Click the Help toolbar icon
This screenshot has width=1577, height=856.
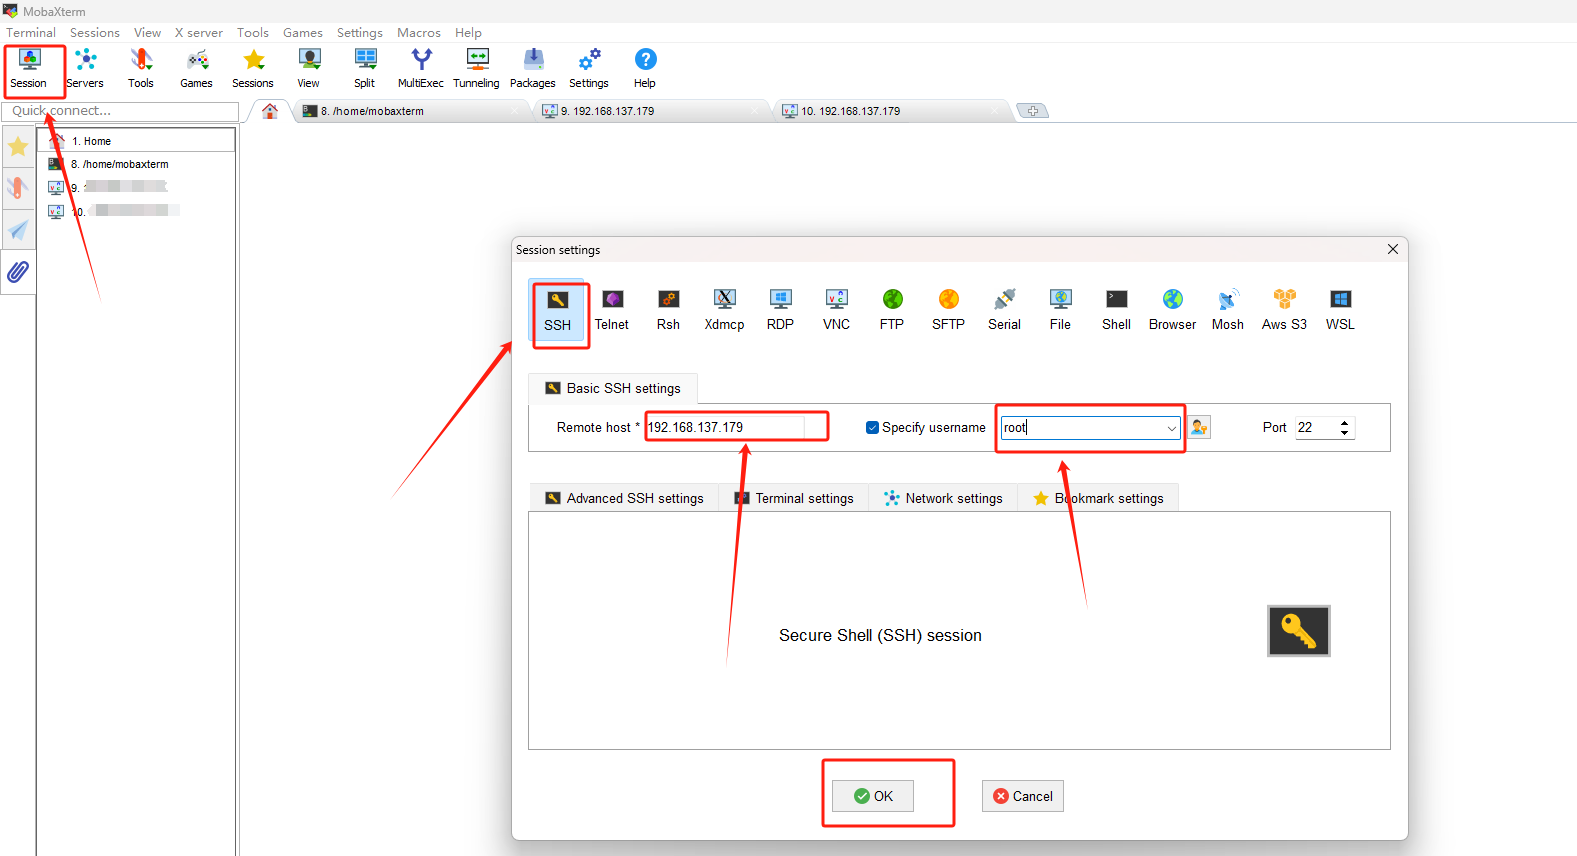point(645,69)
